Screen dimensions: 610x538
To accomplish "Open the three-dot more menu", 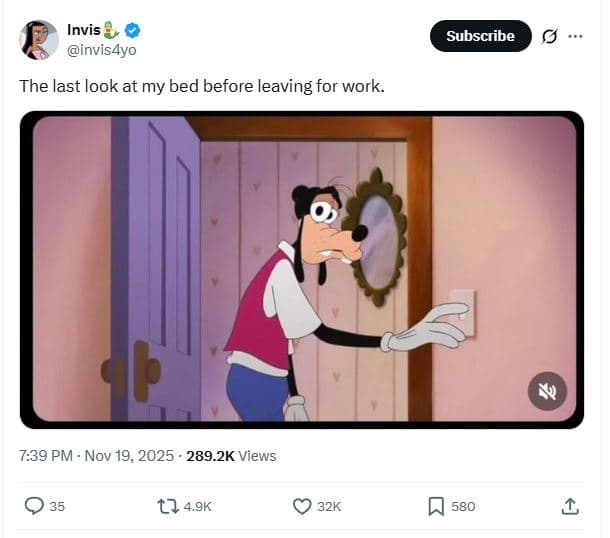I will pos(575,36).
